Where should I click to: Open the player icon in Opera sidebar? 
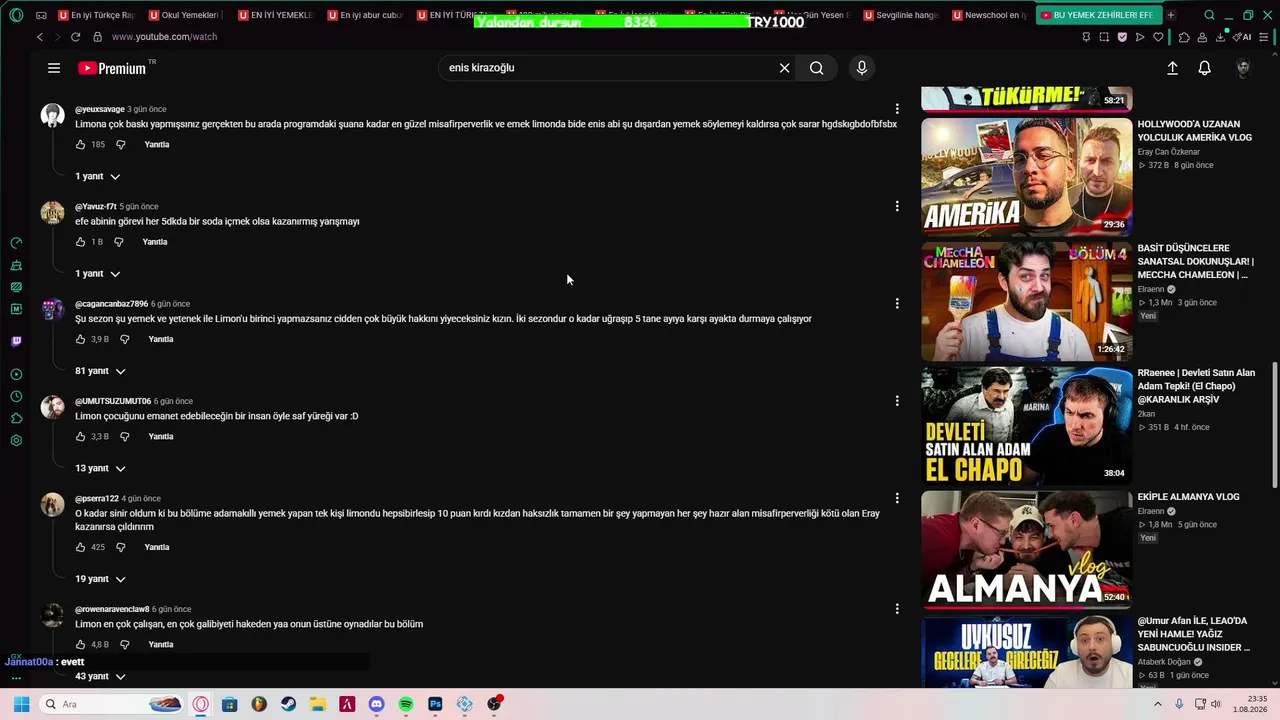point(16,374)
